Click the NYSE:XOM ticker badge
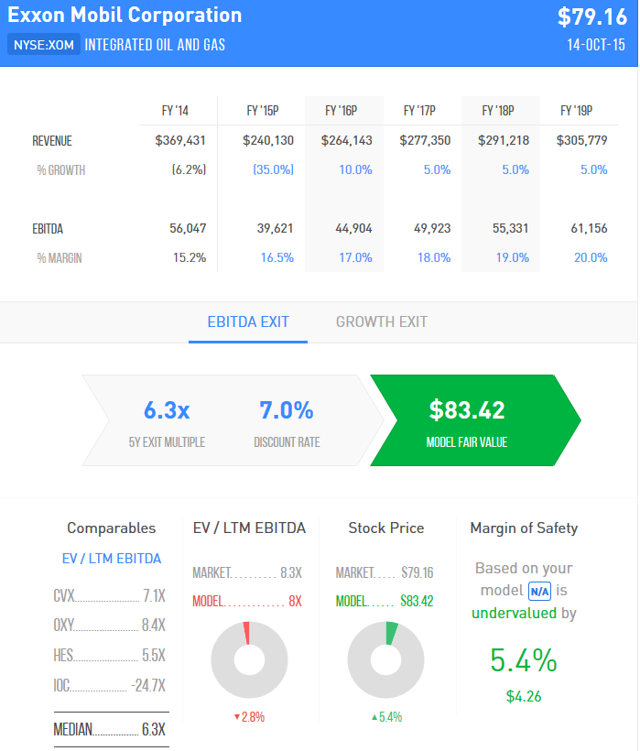 (44, 45)
